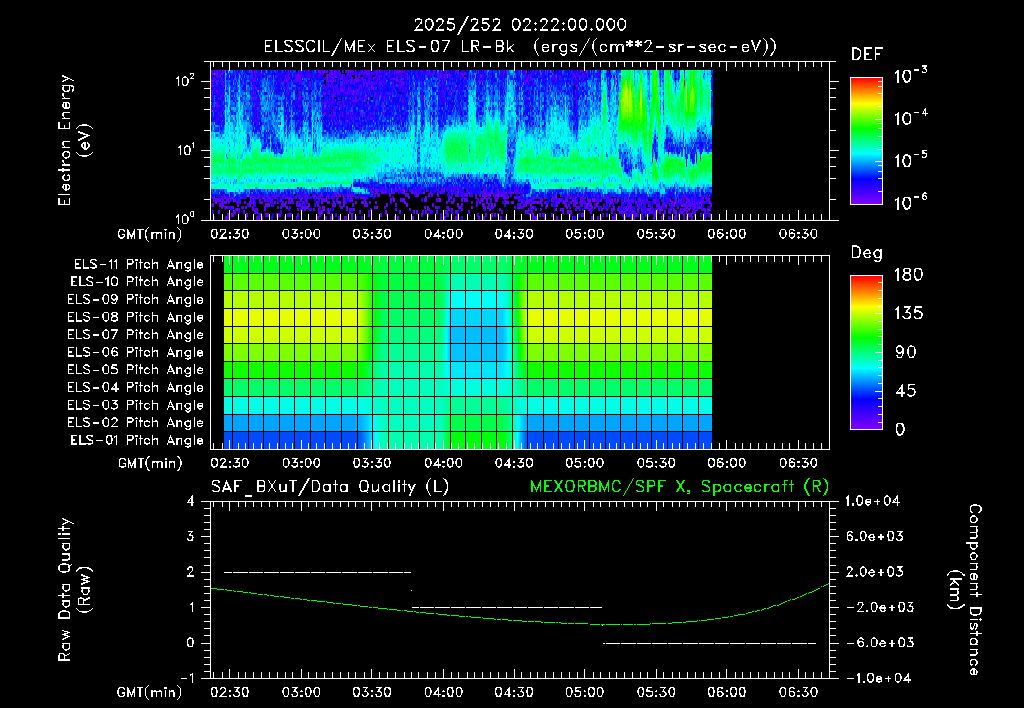The image size is (1024, 708).
Task: Click GMT(min) label under the spectrogram panel
Action: click(x=150, y=234)
